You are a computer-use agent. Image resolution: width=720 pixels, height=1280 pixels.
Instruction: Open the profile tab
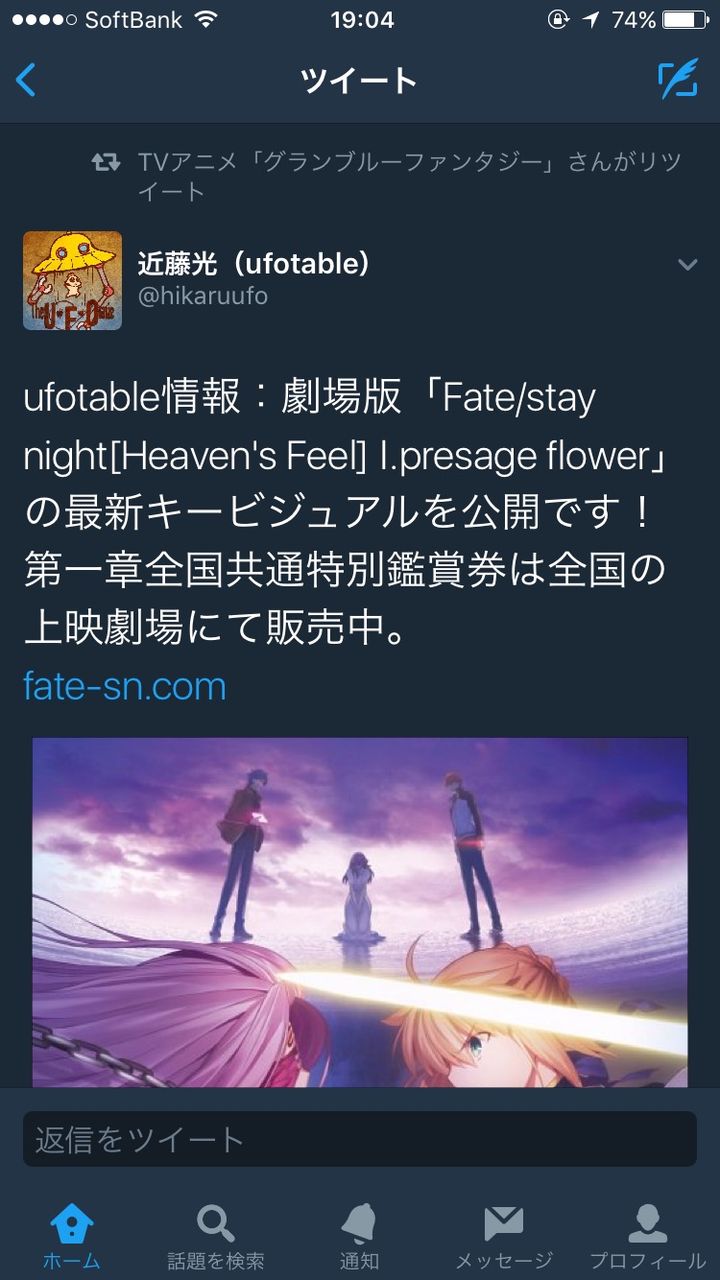point(648,1236)
